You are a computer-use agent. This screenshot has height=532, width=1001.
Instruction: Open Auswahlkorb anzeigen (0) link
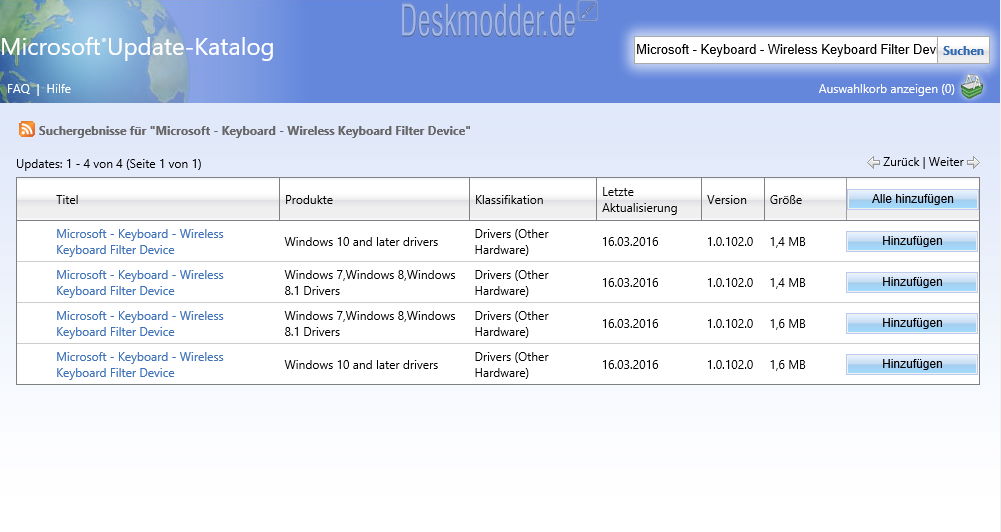886,89
